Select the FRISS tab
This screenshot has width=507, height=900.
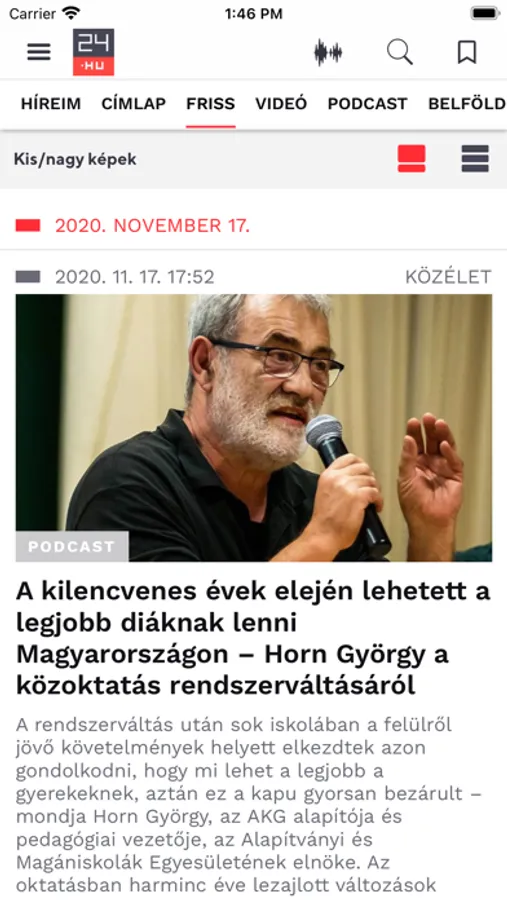211,104
